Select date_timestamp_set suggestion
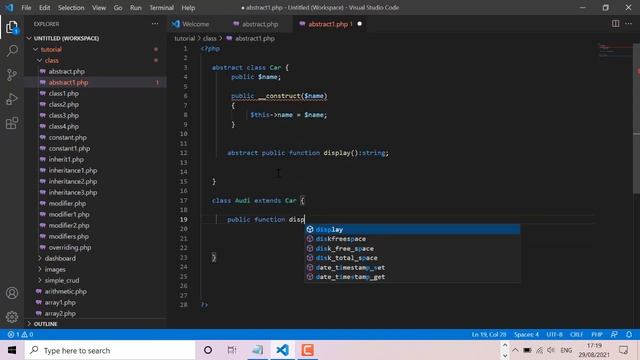 412,267
